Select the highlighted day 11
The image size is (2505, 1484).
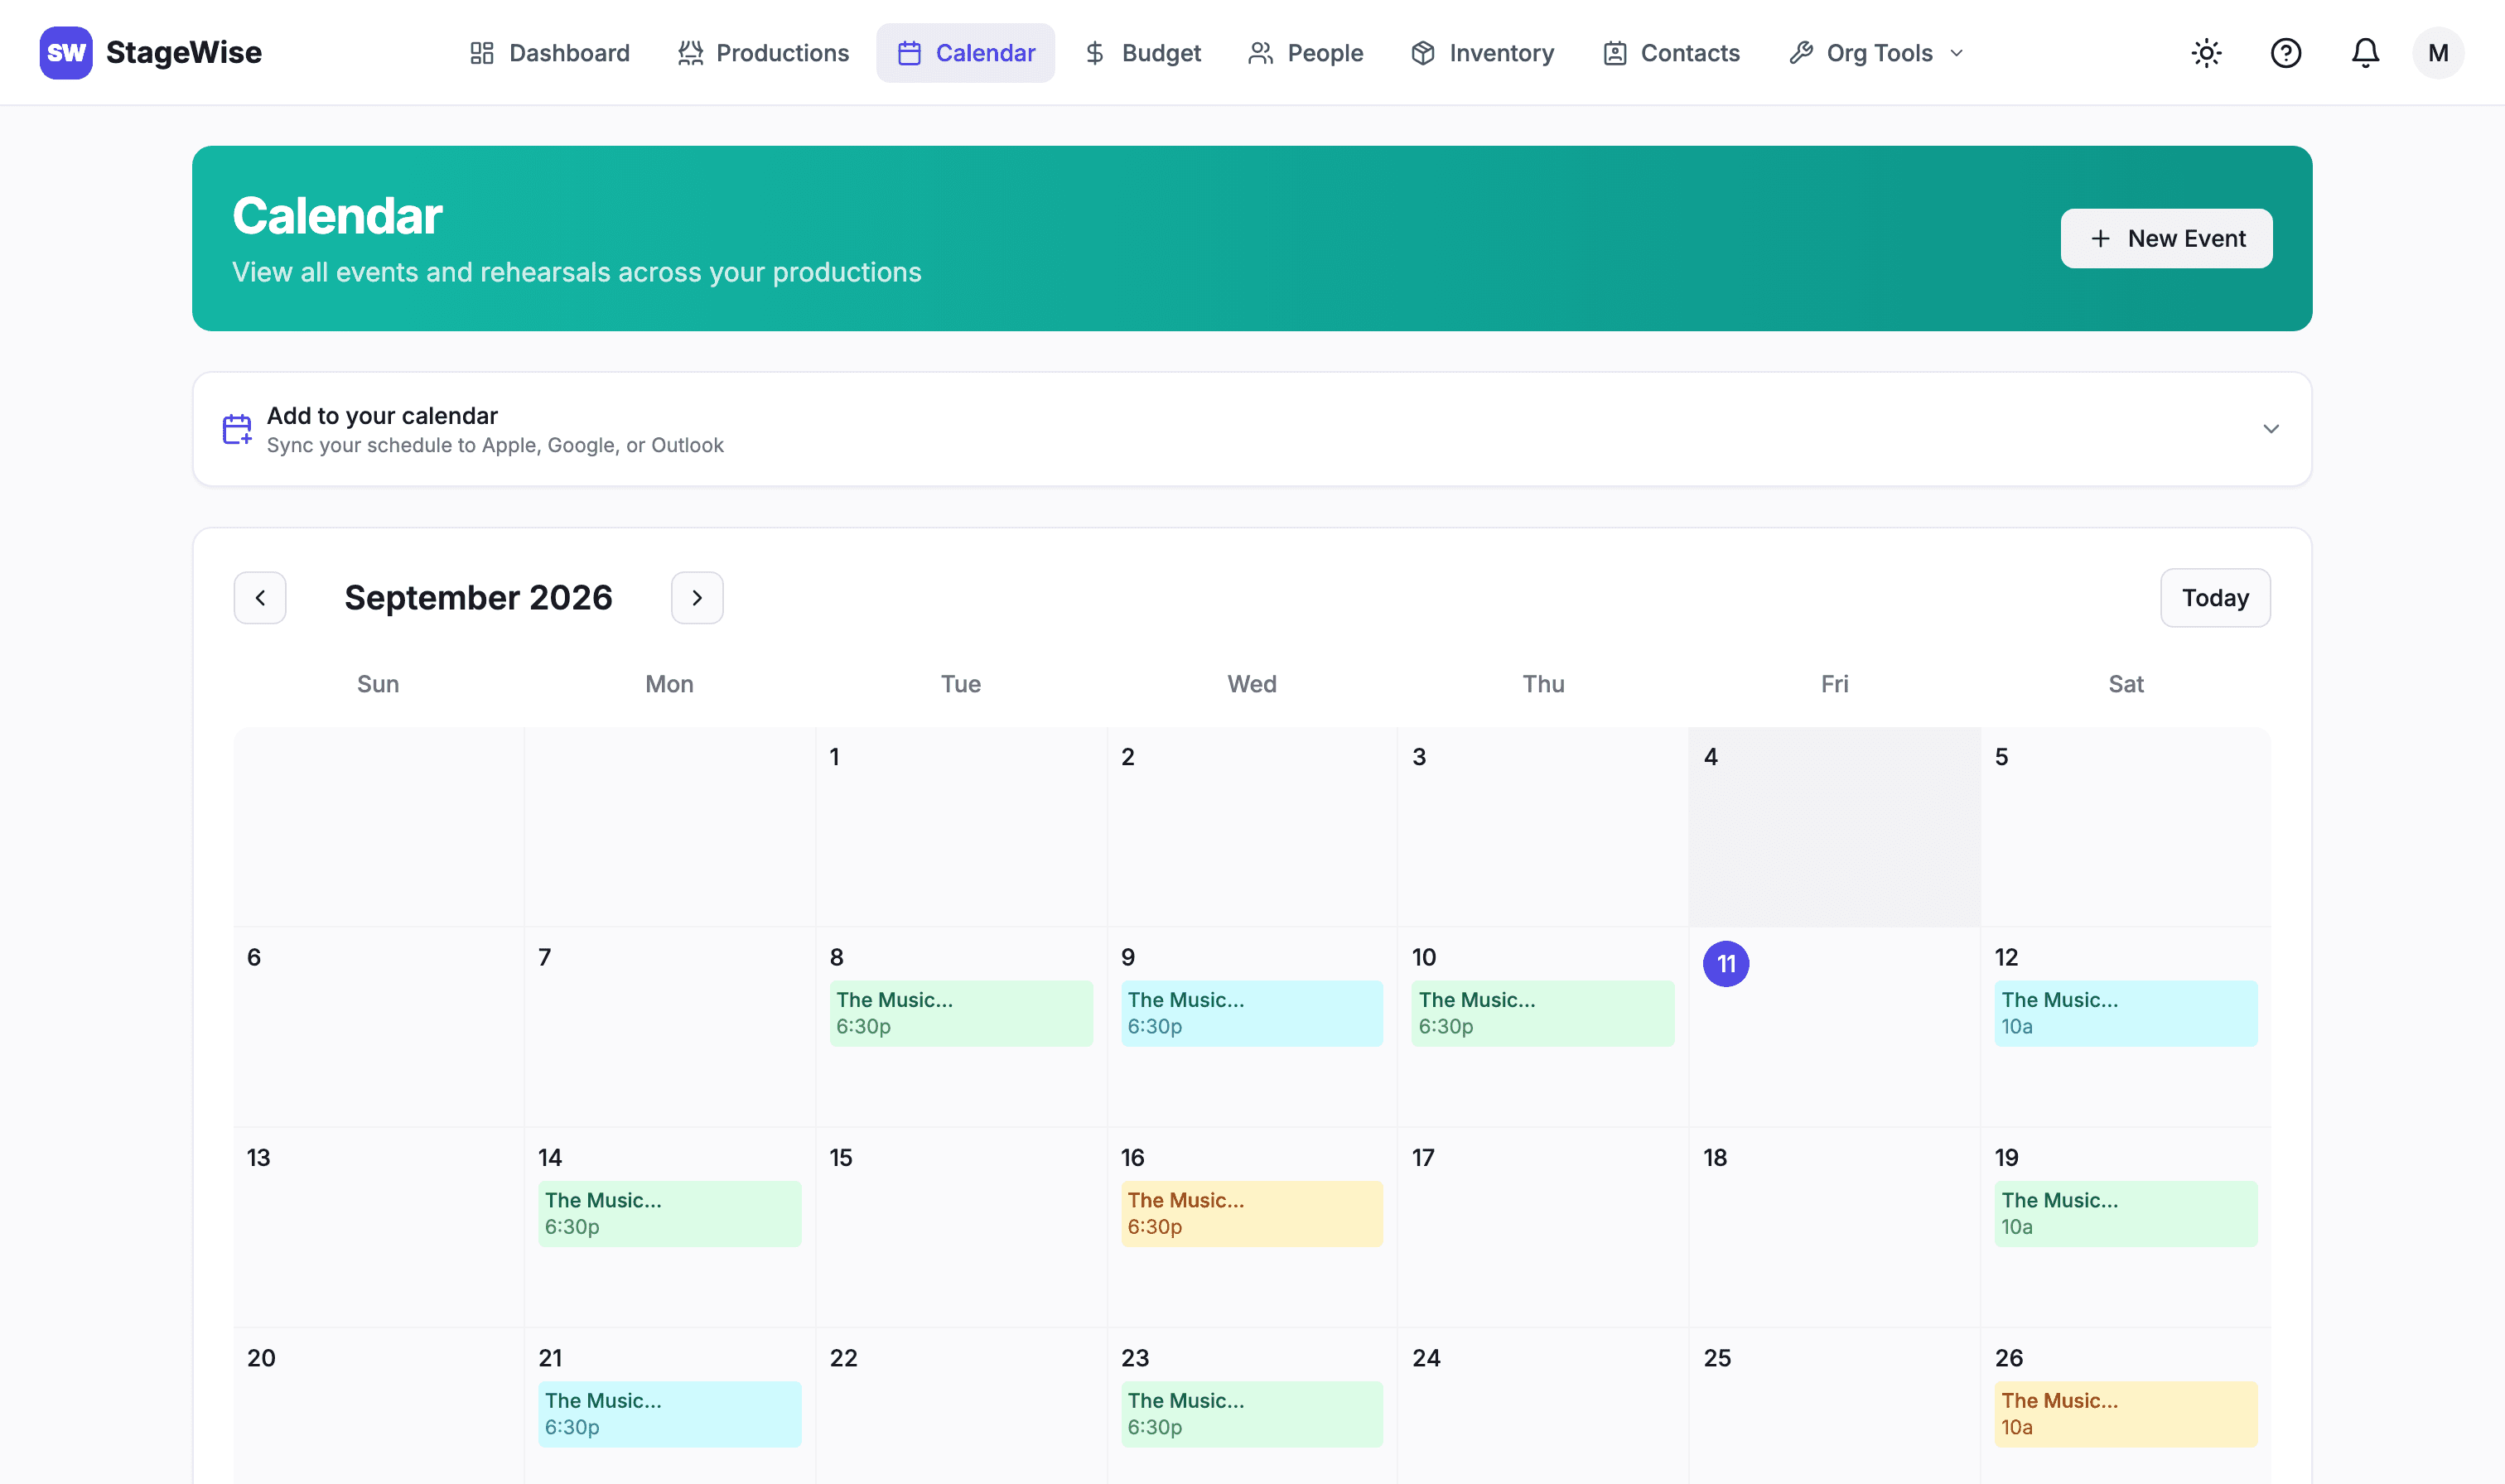[1726, 964]
